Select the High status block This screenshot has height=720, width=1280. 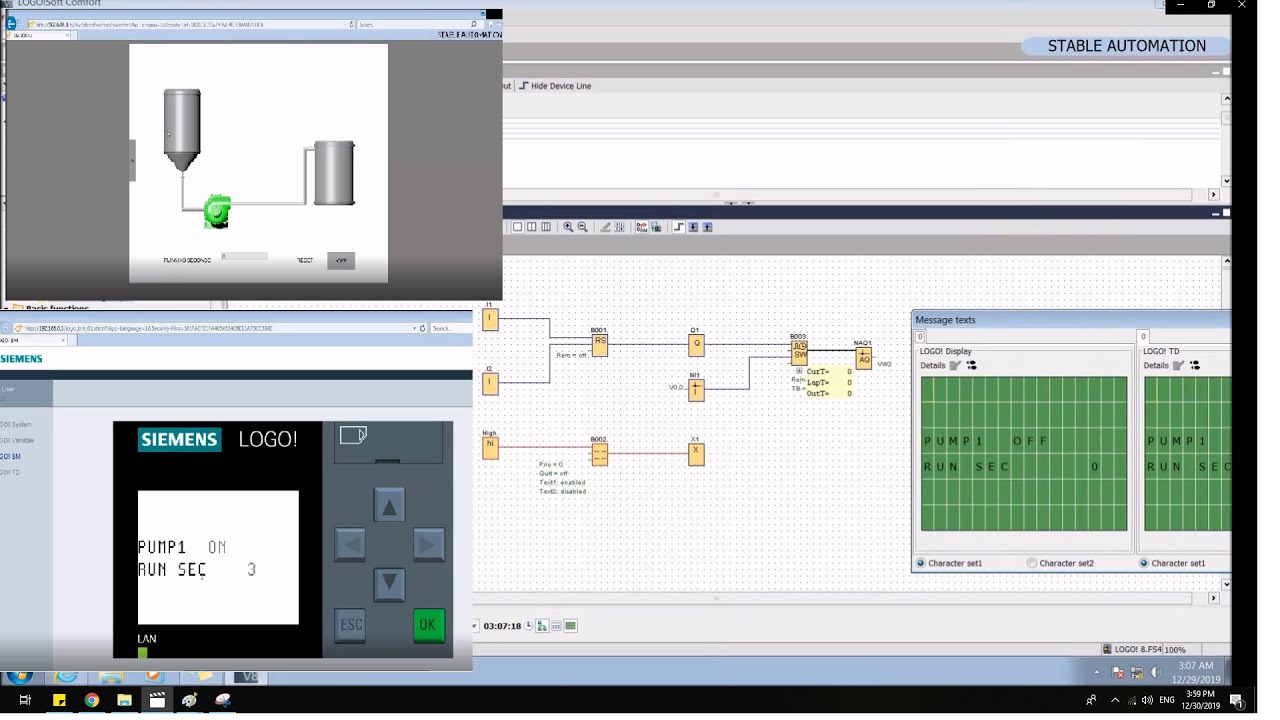[x=490, y=448]
